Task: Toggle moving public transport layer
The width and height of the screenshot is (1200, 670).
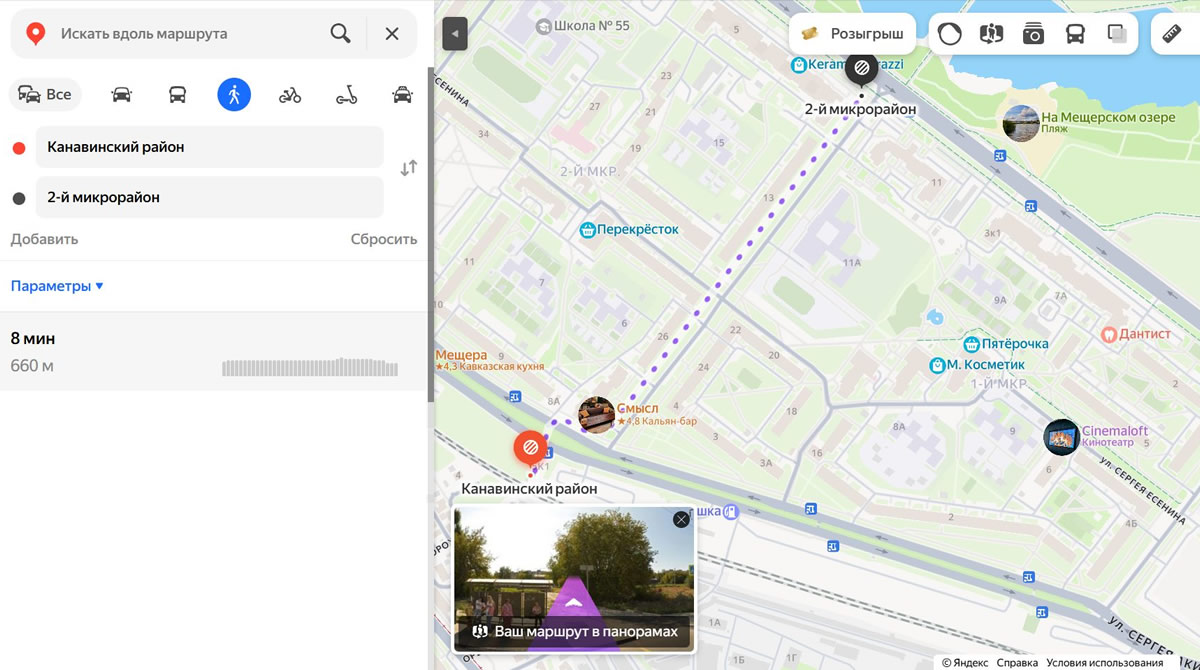Action: [x=1075, y=34]
